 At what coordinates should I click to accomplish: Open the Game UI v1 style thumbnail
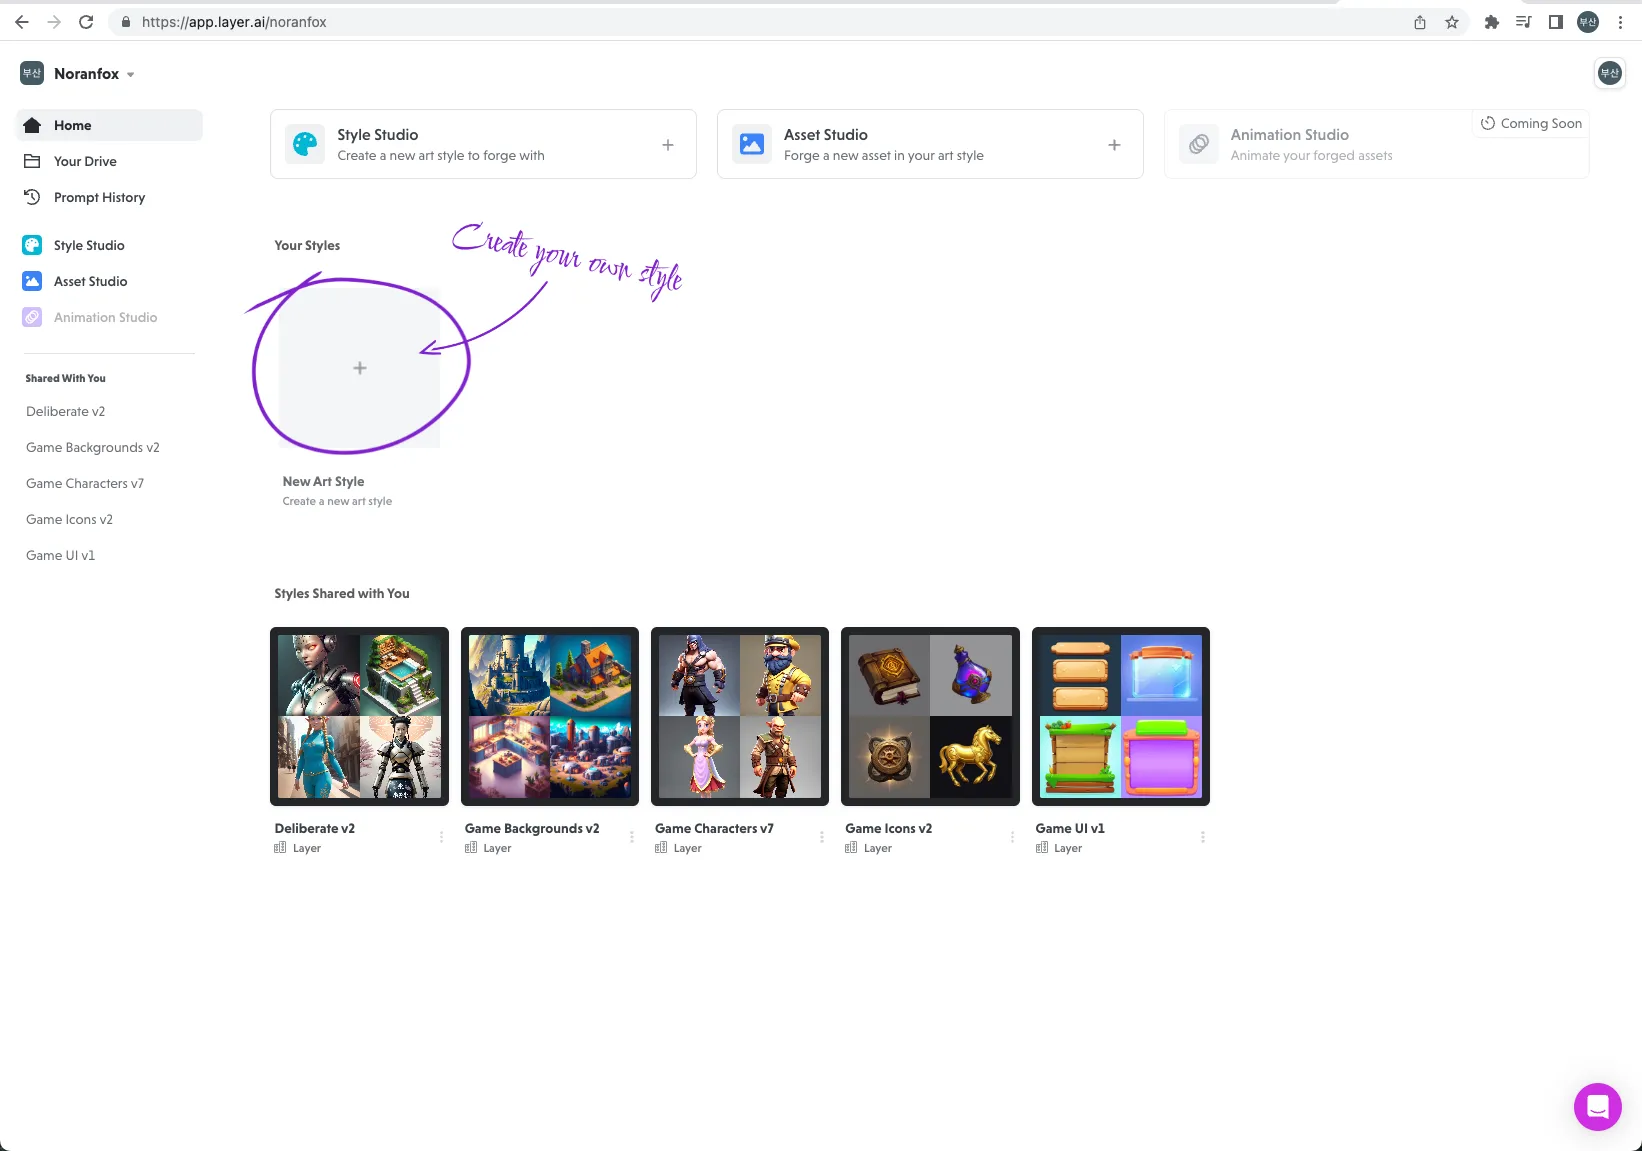[1120, 716]
